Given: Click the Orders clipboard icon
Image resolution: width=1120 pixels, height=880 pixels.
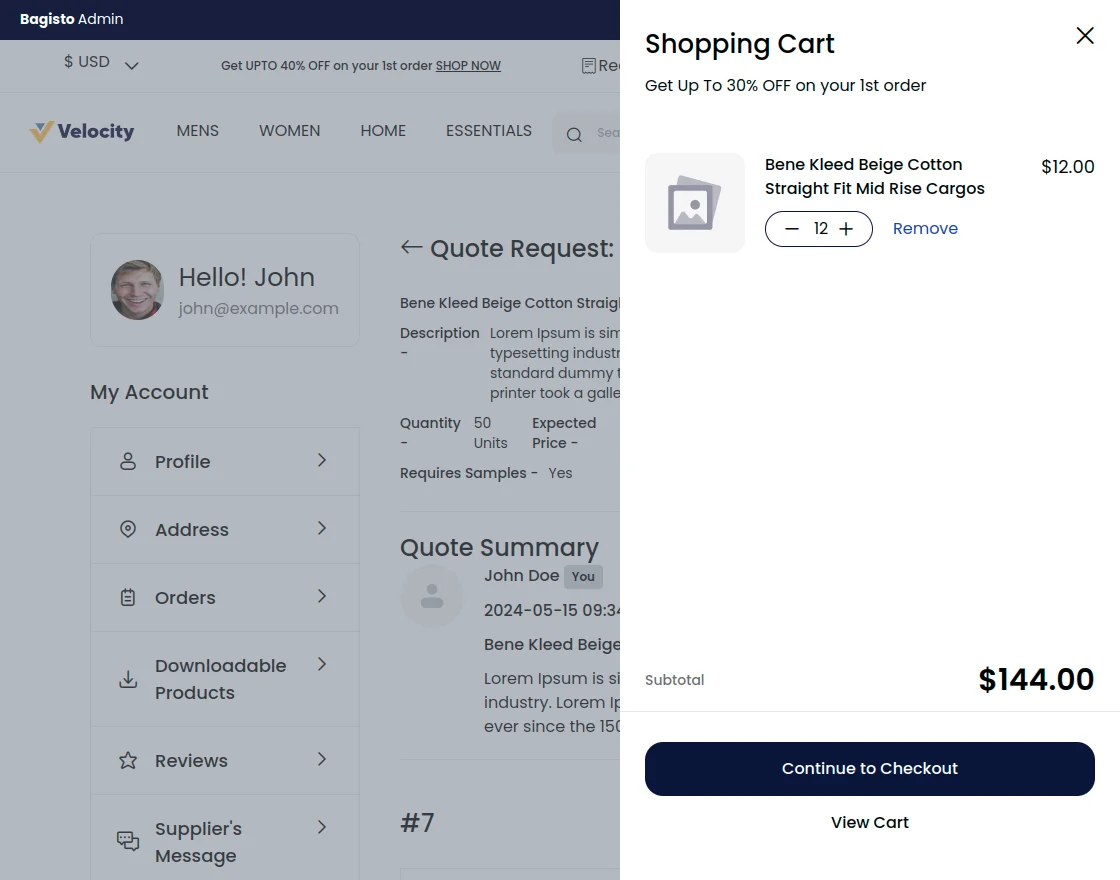Looking at the screenshot, I should point(128,598).
